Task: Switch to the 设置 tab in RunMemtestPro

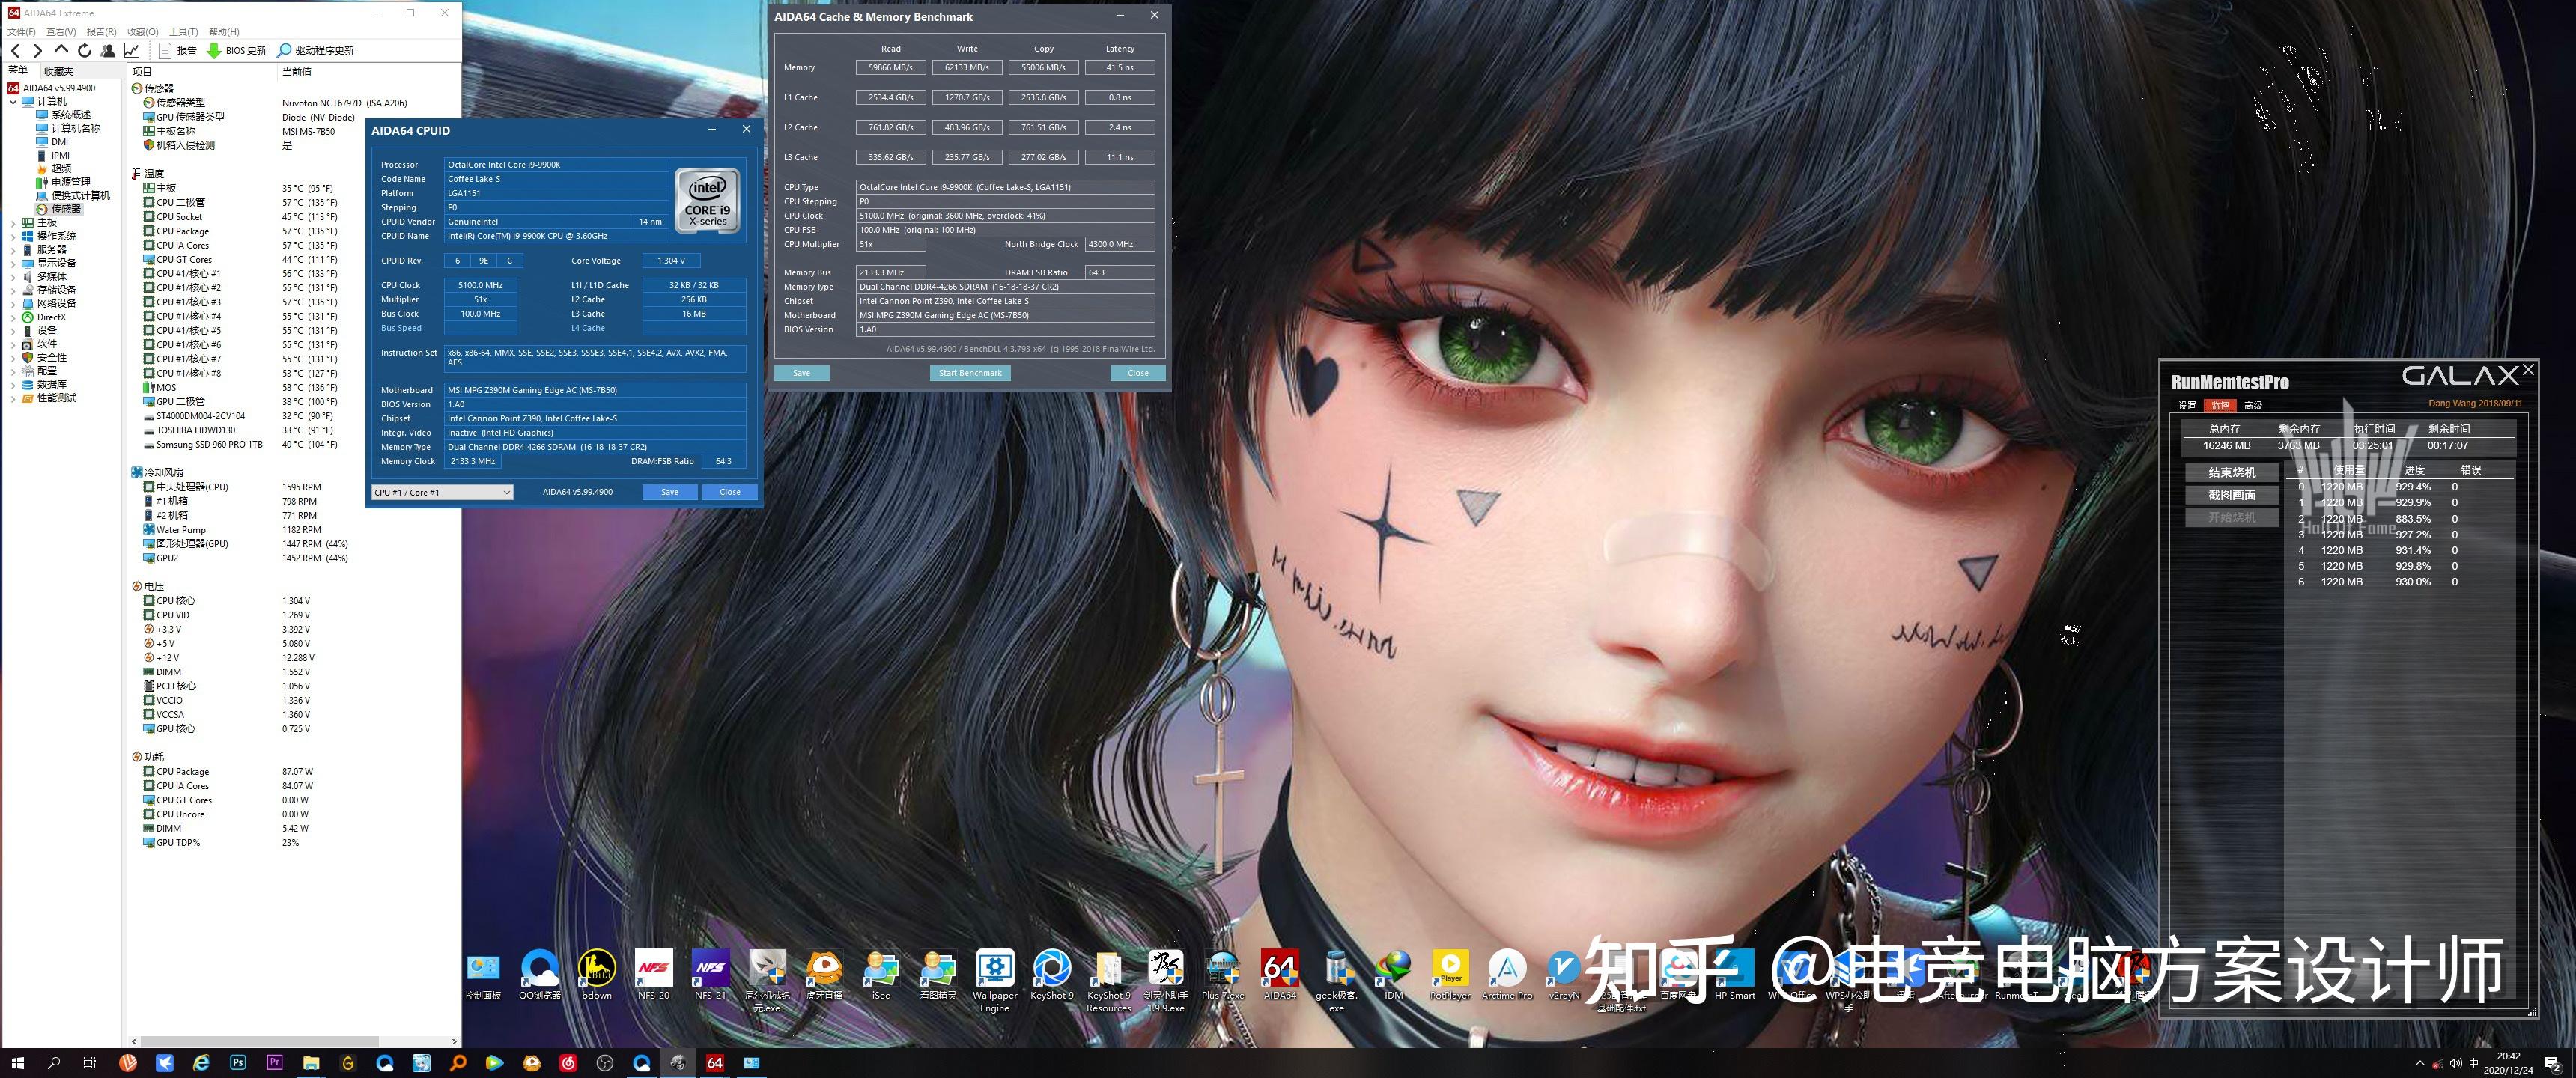Action: point(2187,405)
